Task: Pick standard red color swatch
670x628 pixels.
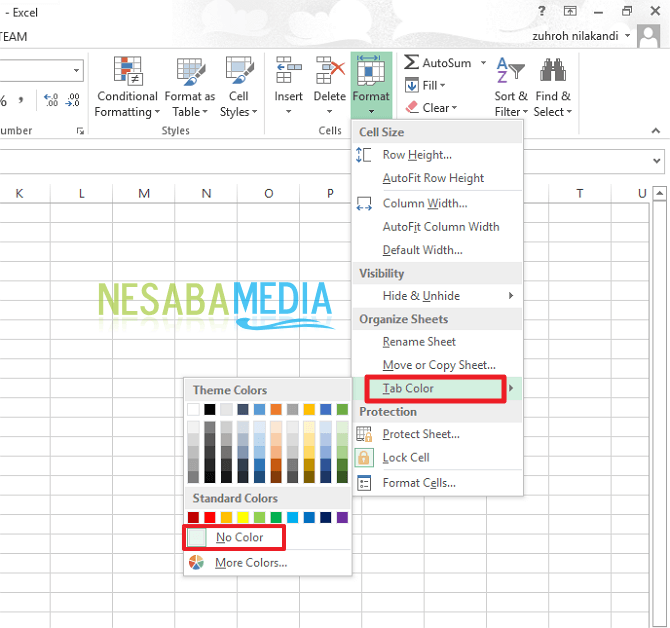Action: 209,518
